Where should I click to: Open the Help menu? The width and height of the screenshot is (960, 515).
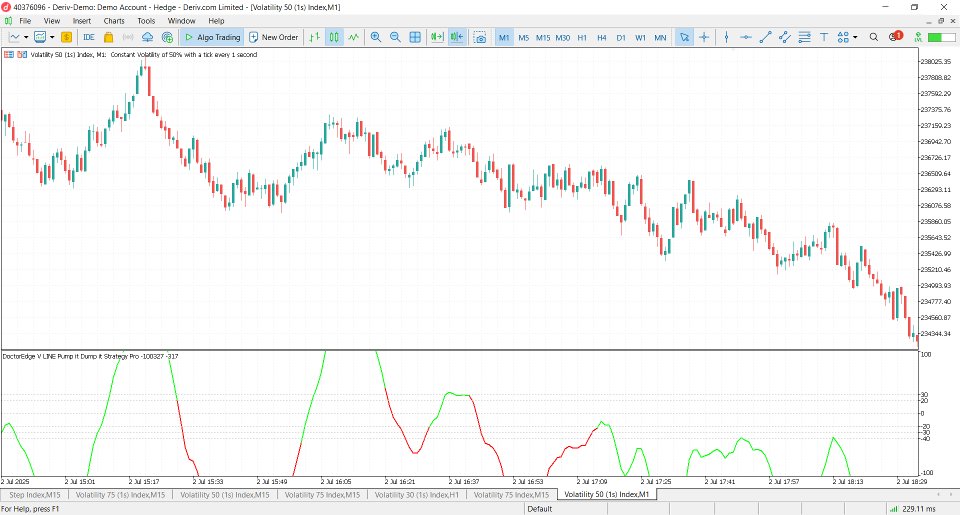point(216,21)
